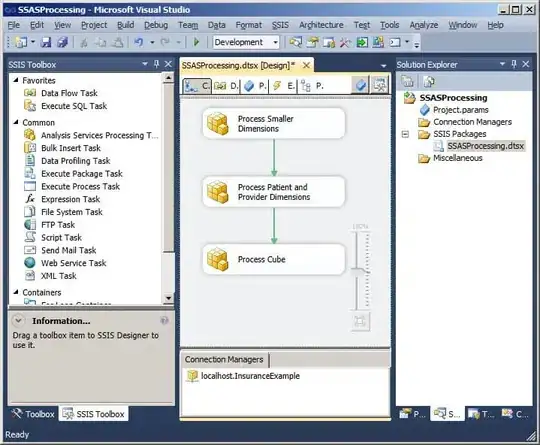Switch to the Control Flow designer tab

click(x=197, y=86)
